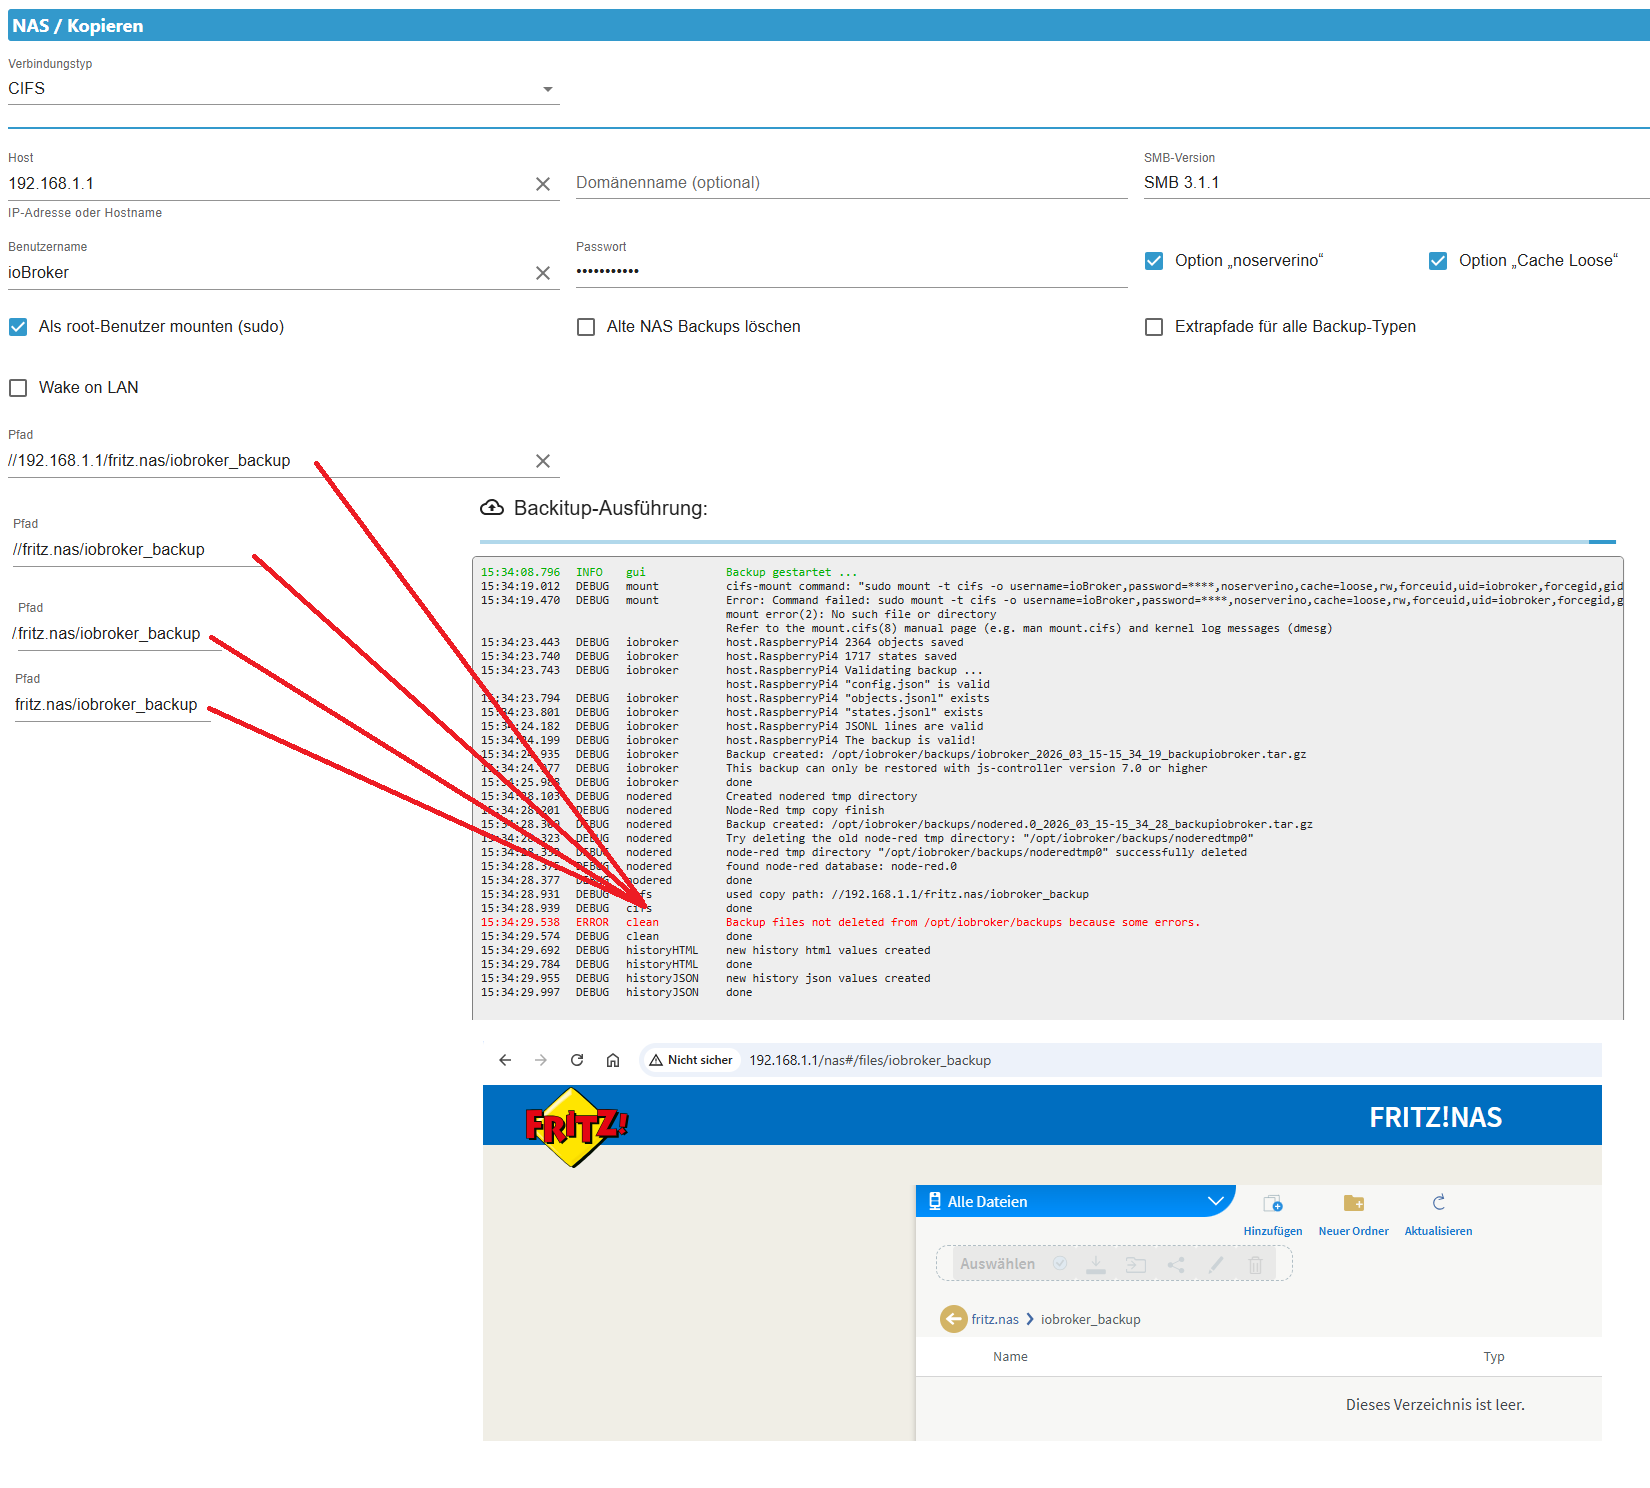The height and width of the screenshot is (1488, 1650).
Task: Click the rename pencil icon in the Auswählen bar
Action: coord(1216,1265)
